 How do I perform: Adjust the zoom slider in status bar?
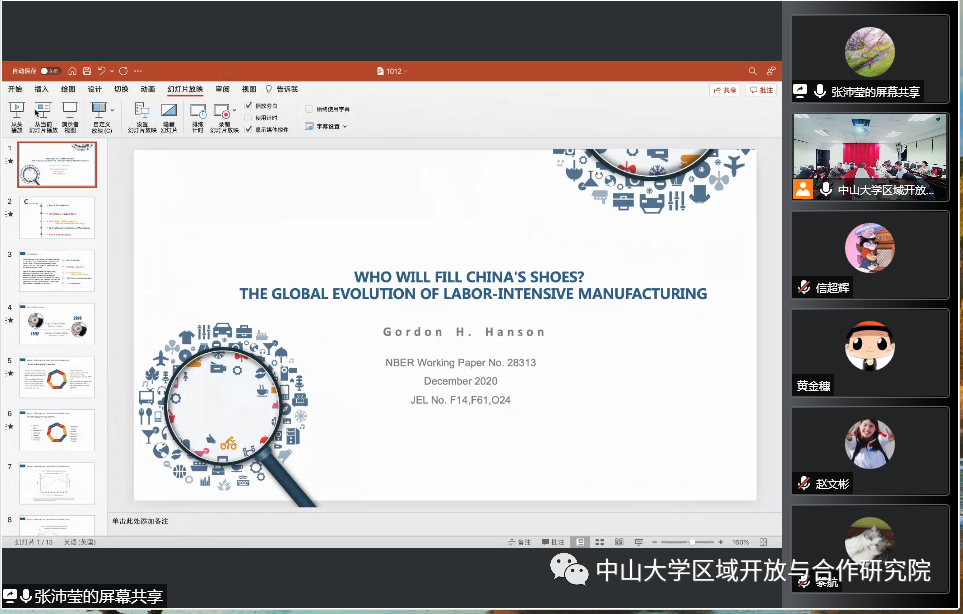[692, 542]
